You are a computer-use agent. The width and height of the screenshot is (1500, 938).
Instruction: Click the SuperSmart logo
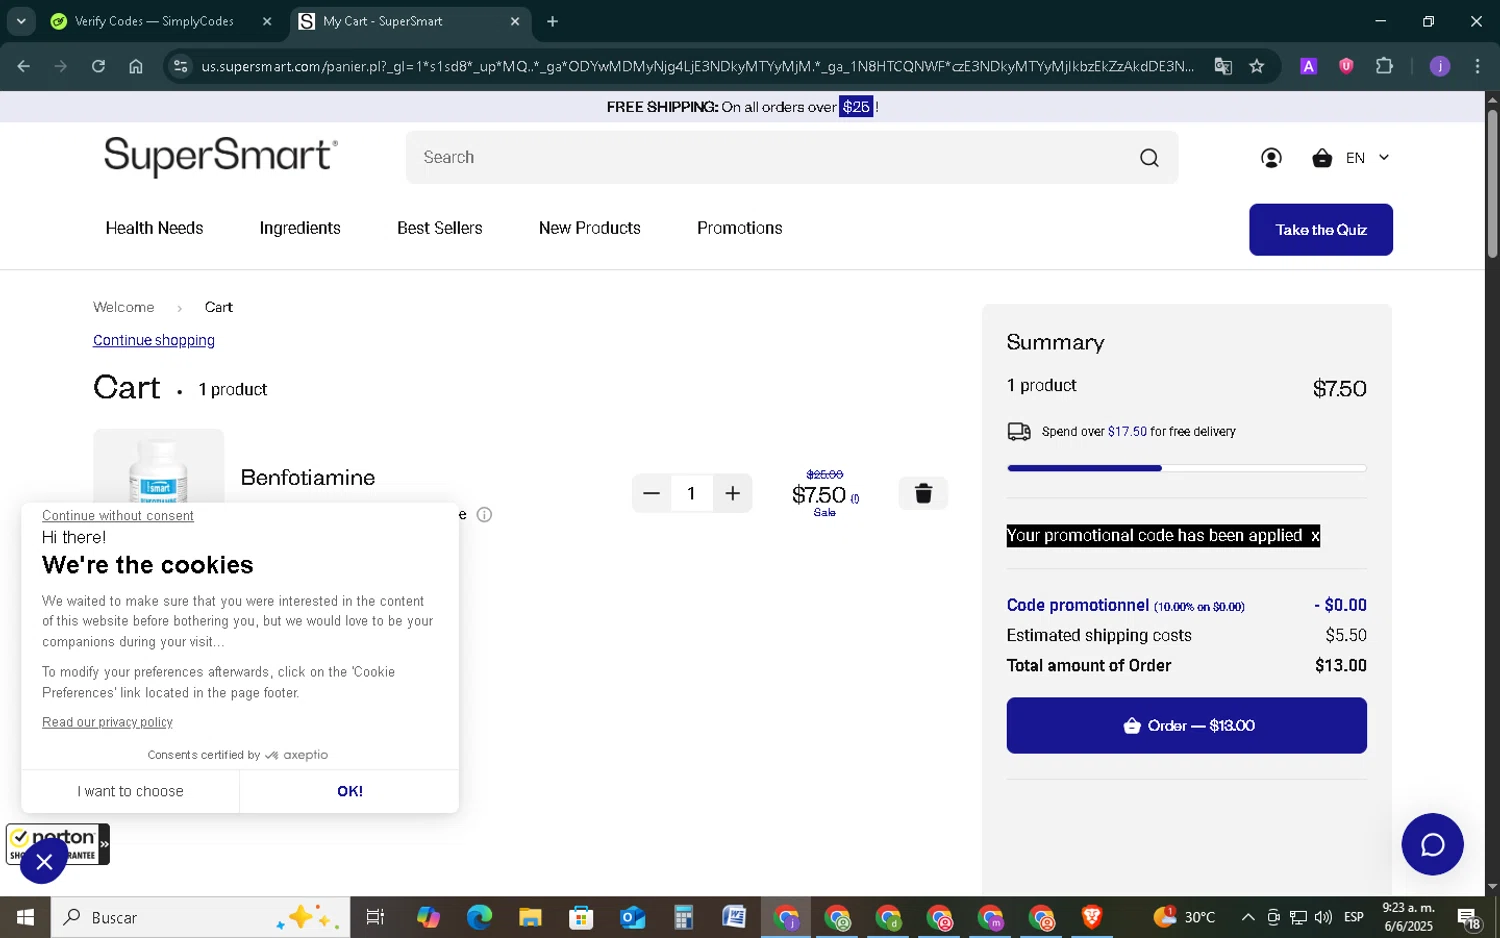(221, 157)
